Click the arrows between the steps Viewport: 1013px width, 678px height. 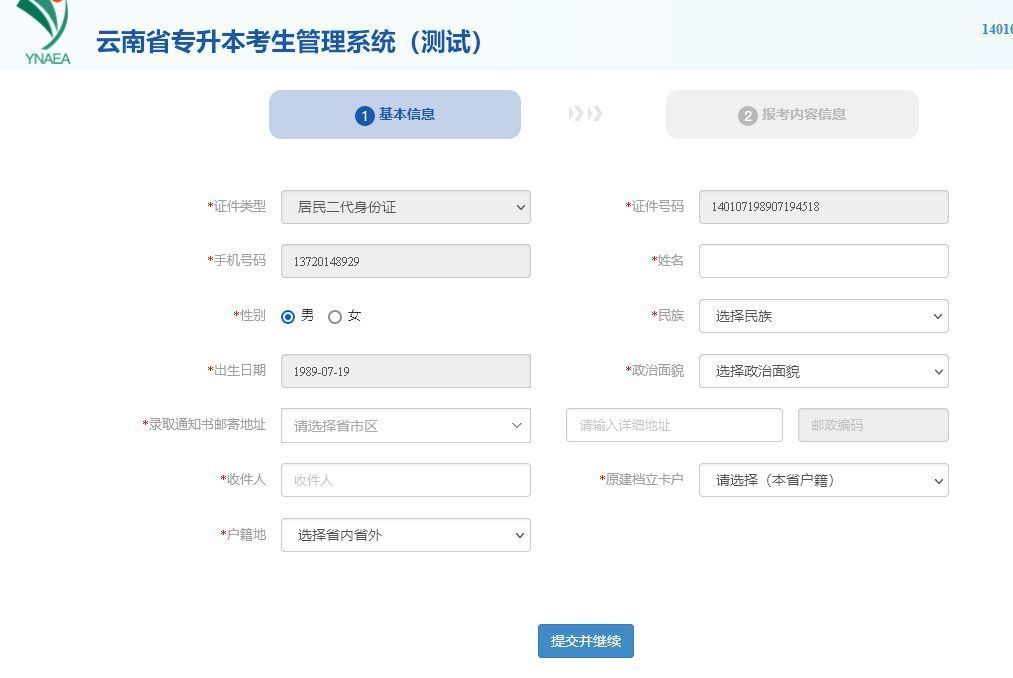pos(586,114)
